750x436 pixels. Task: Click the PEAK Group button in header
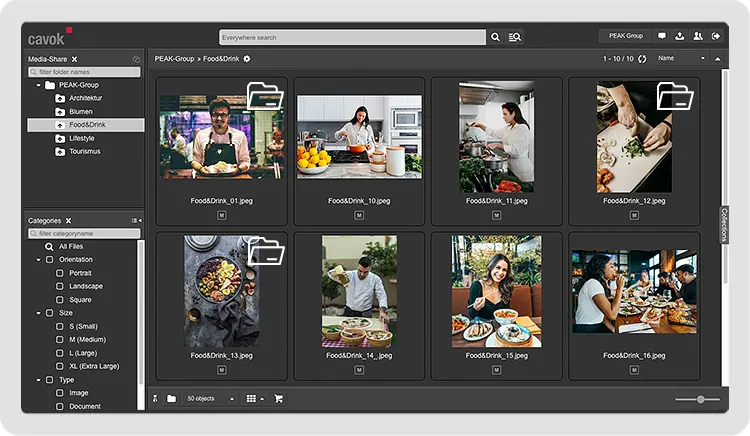626,36
